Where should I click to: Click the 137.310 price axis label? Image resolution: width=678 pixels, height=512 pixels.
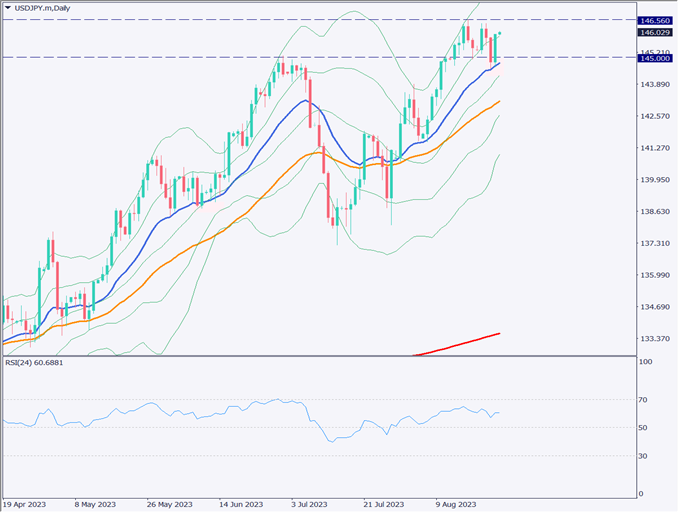[x=654, y=243]
